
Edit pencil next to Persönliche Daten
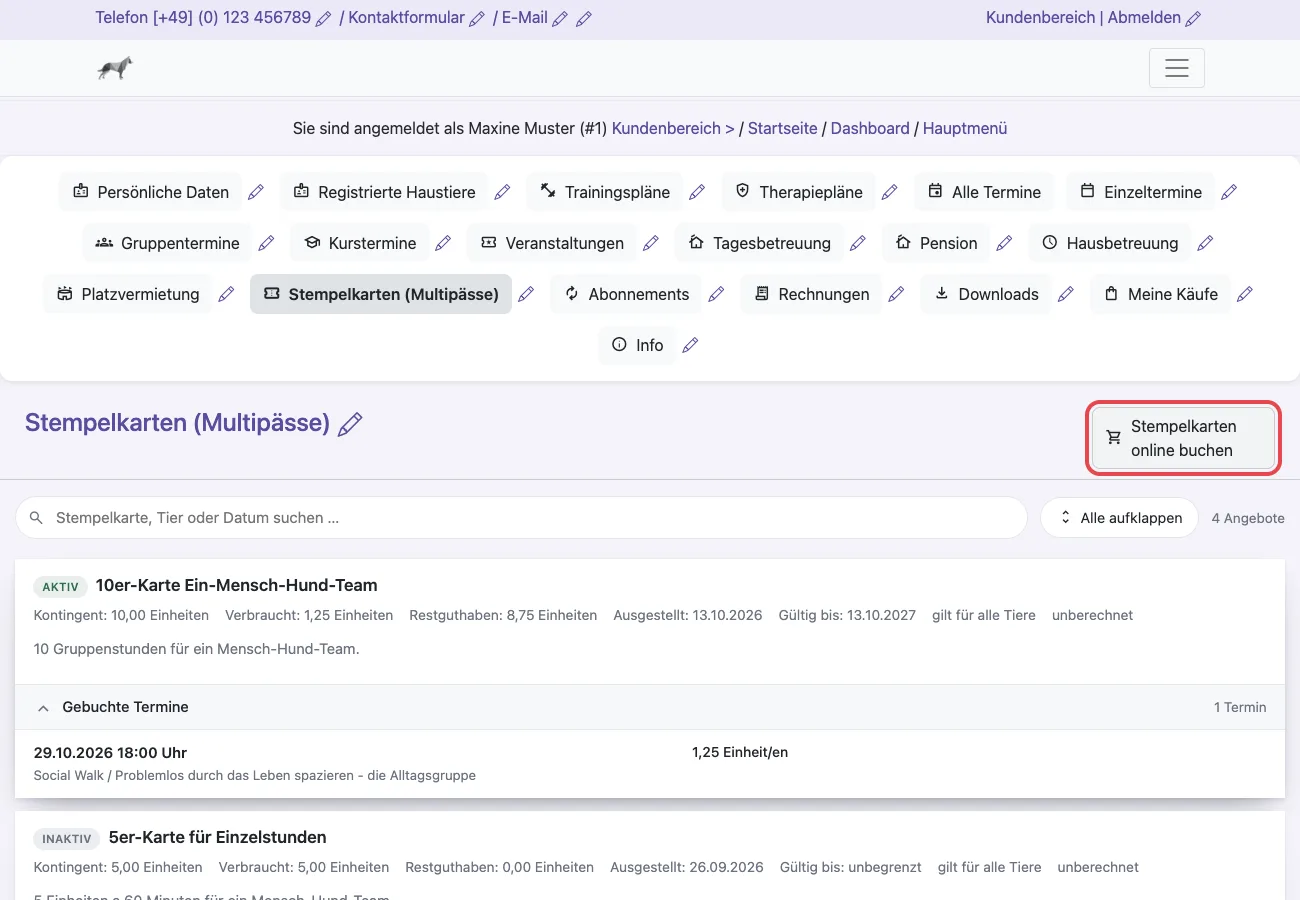tap(256, 192)
